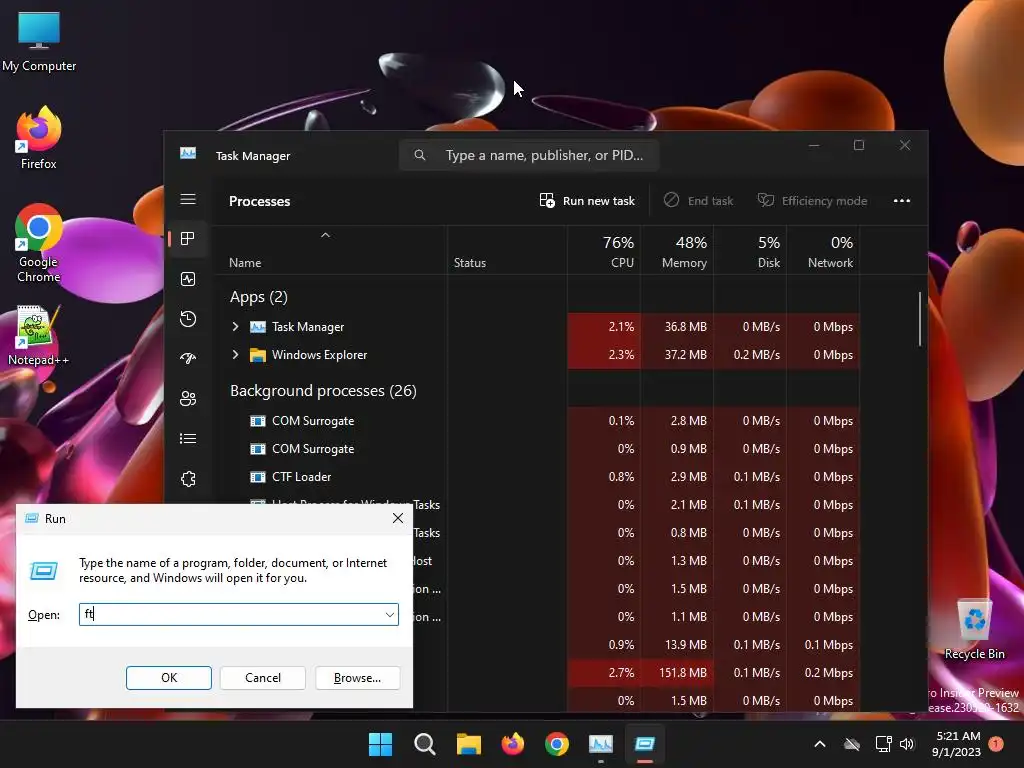This screenshot has height=768, width=1024.
Task: Click the End task button
Action: pos(698,201)
